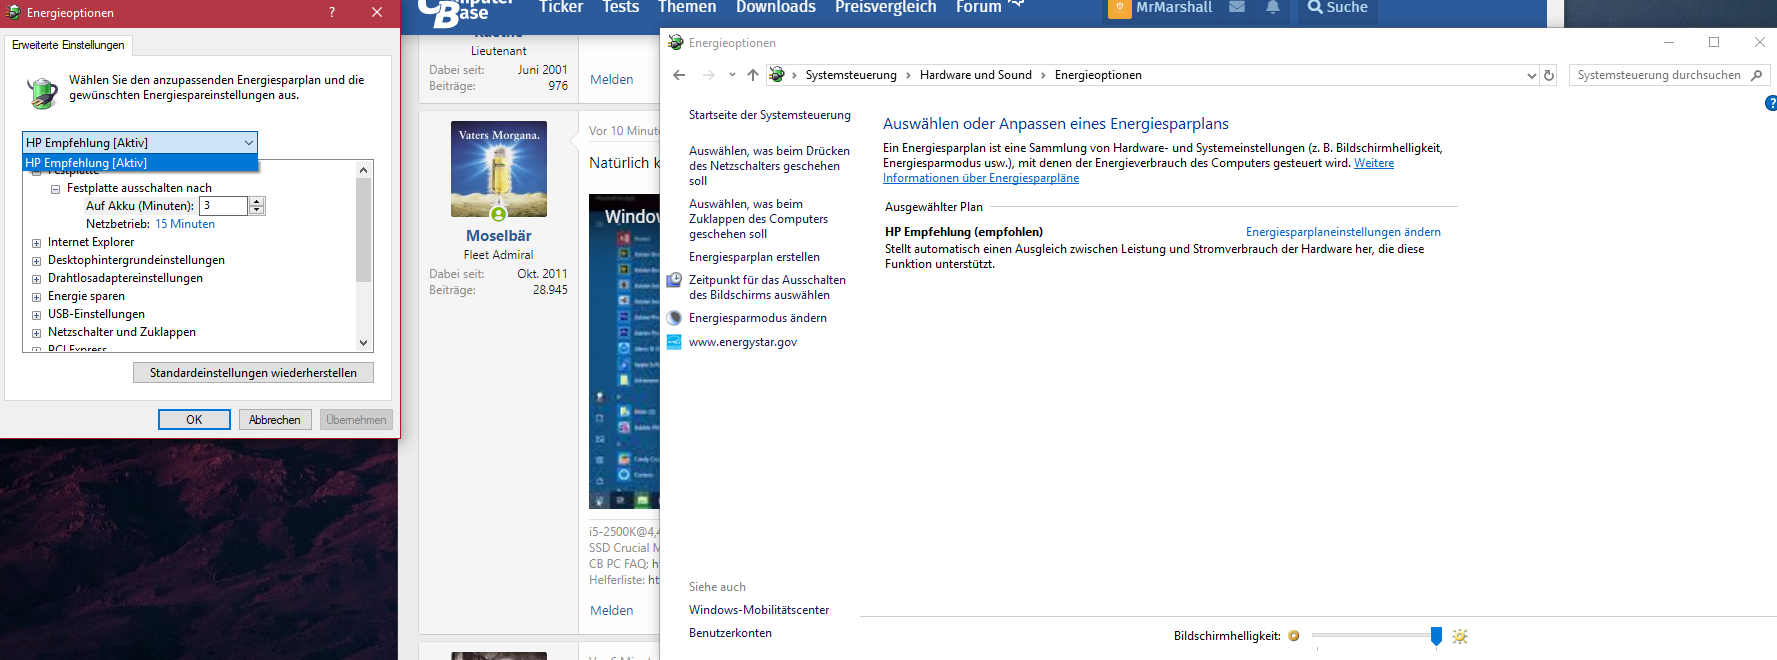Adjust the Bildschirmhelligkeit slider handle
Image resolution: width=1777 pixels, height=660 pixels.
click(1436, 636)
